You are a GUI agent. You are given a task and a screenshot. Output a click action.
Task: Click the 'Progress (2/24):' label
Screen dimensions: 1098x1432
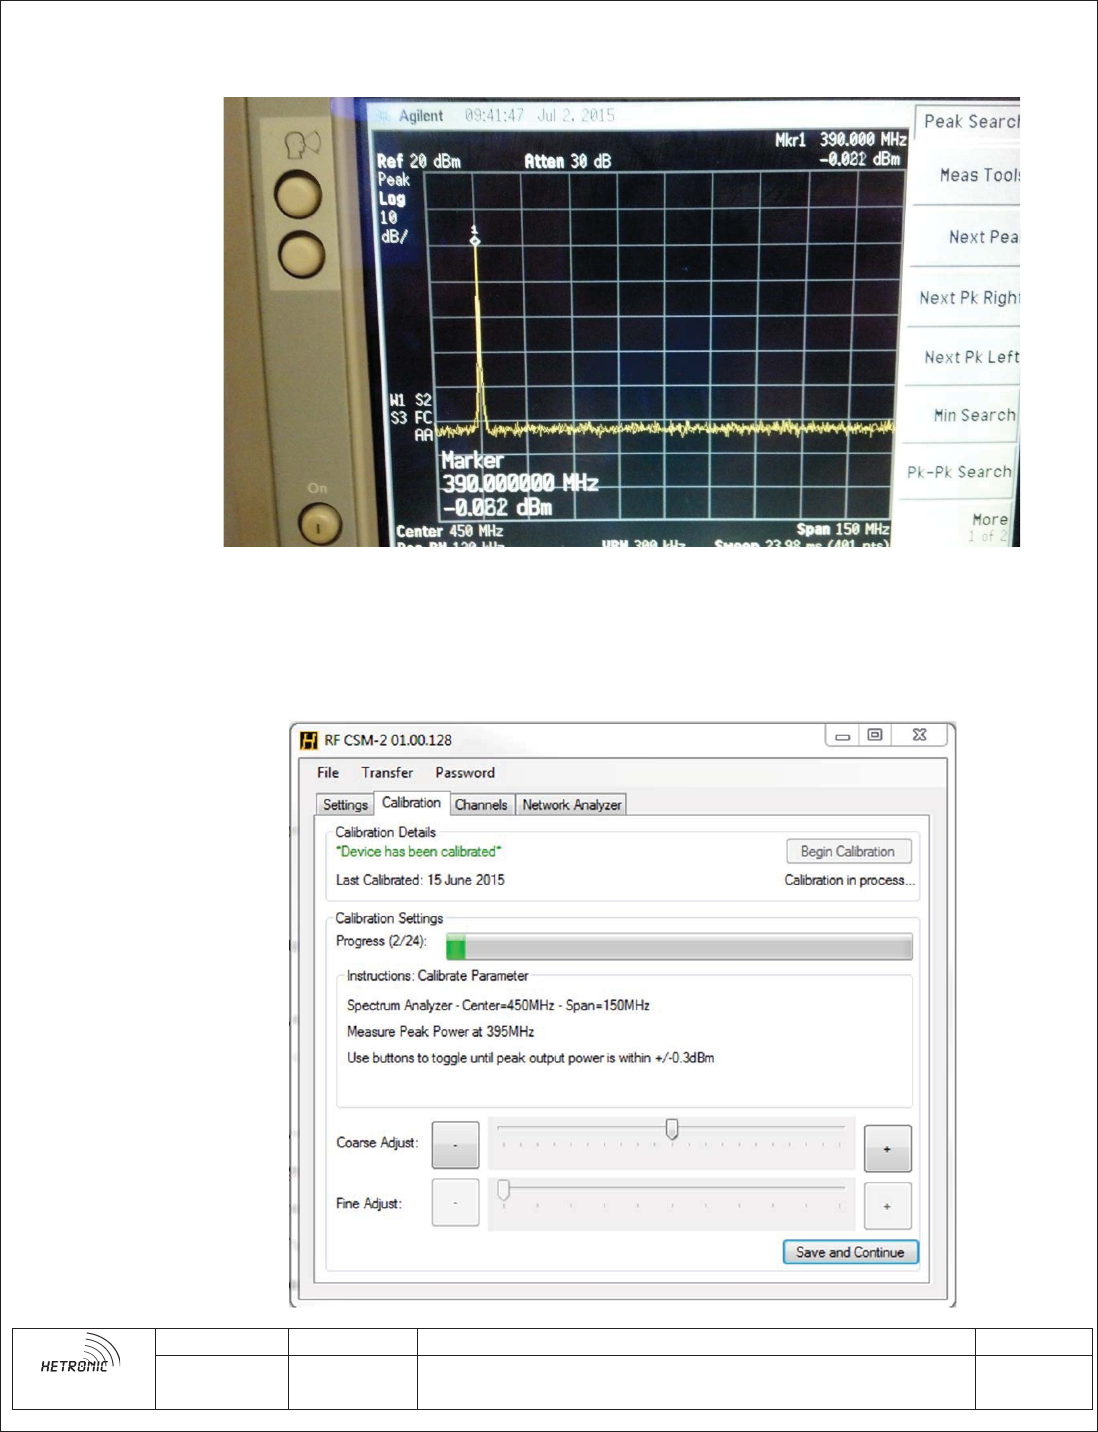pos(381,941)
